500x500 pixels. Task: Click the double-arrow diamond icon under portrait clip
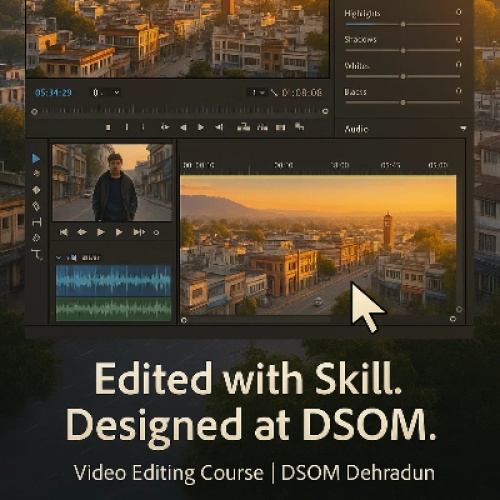coord(82,232)
